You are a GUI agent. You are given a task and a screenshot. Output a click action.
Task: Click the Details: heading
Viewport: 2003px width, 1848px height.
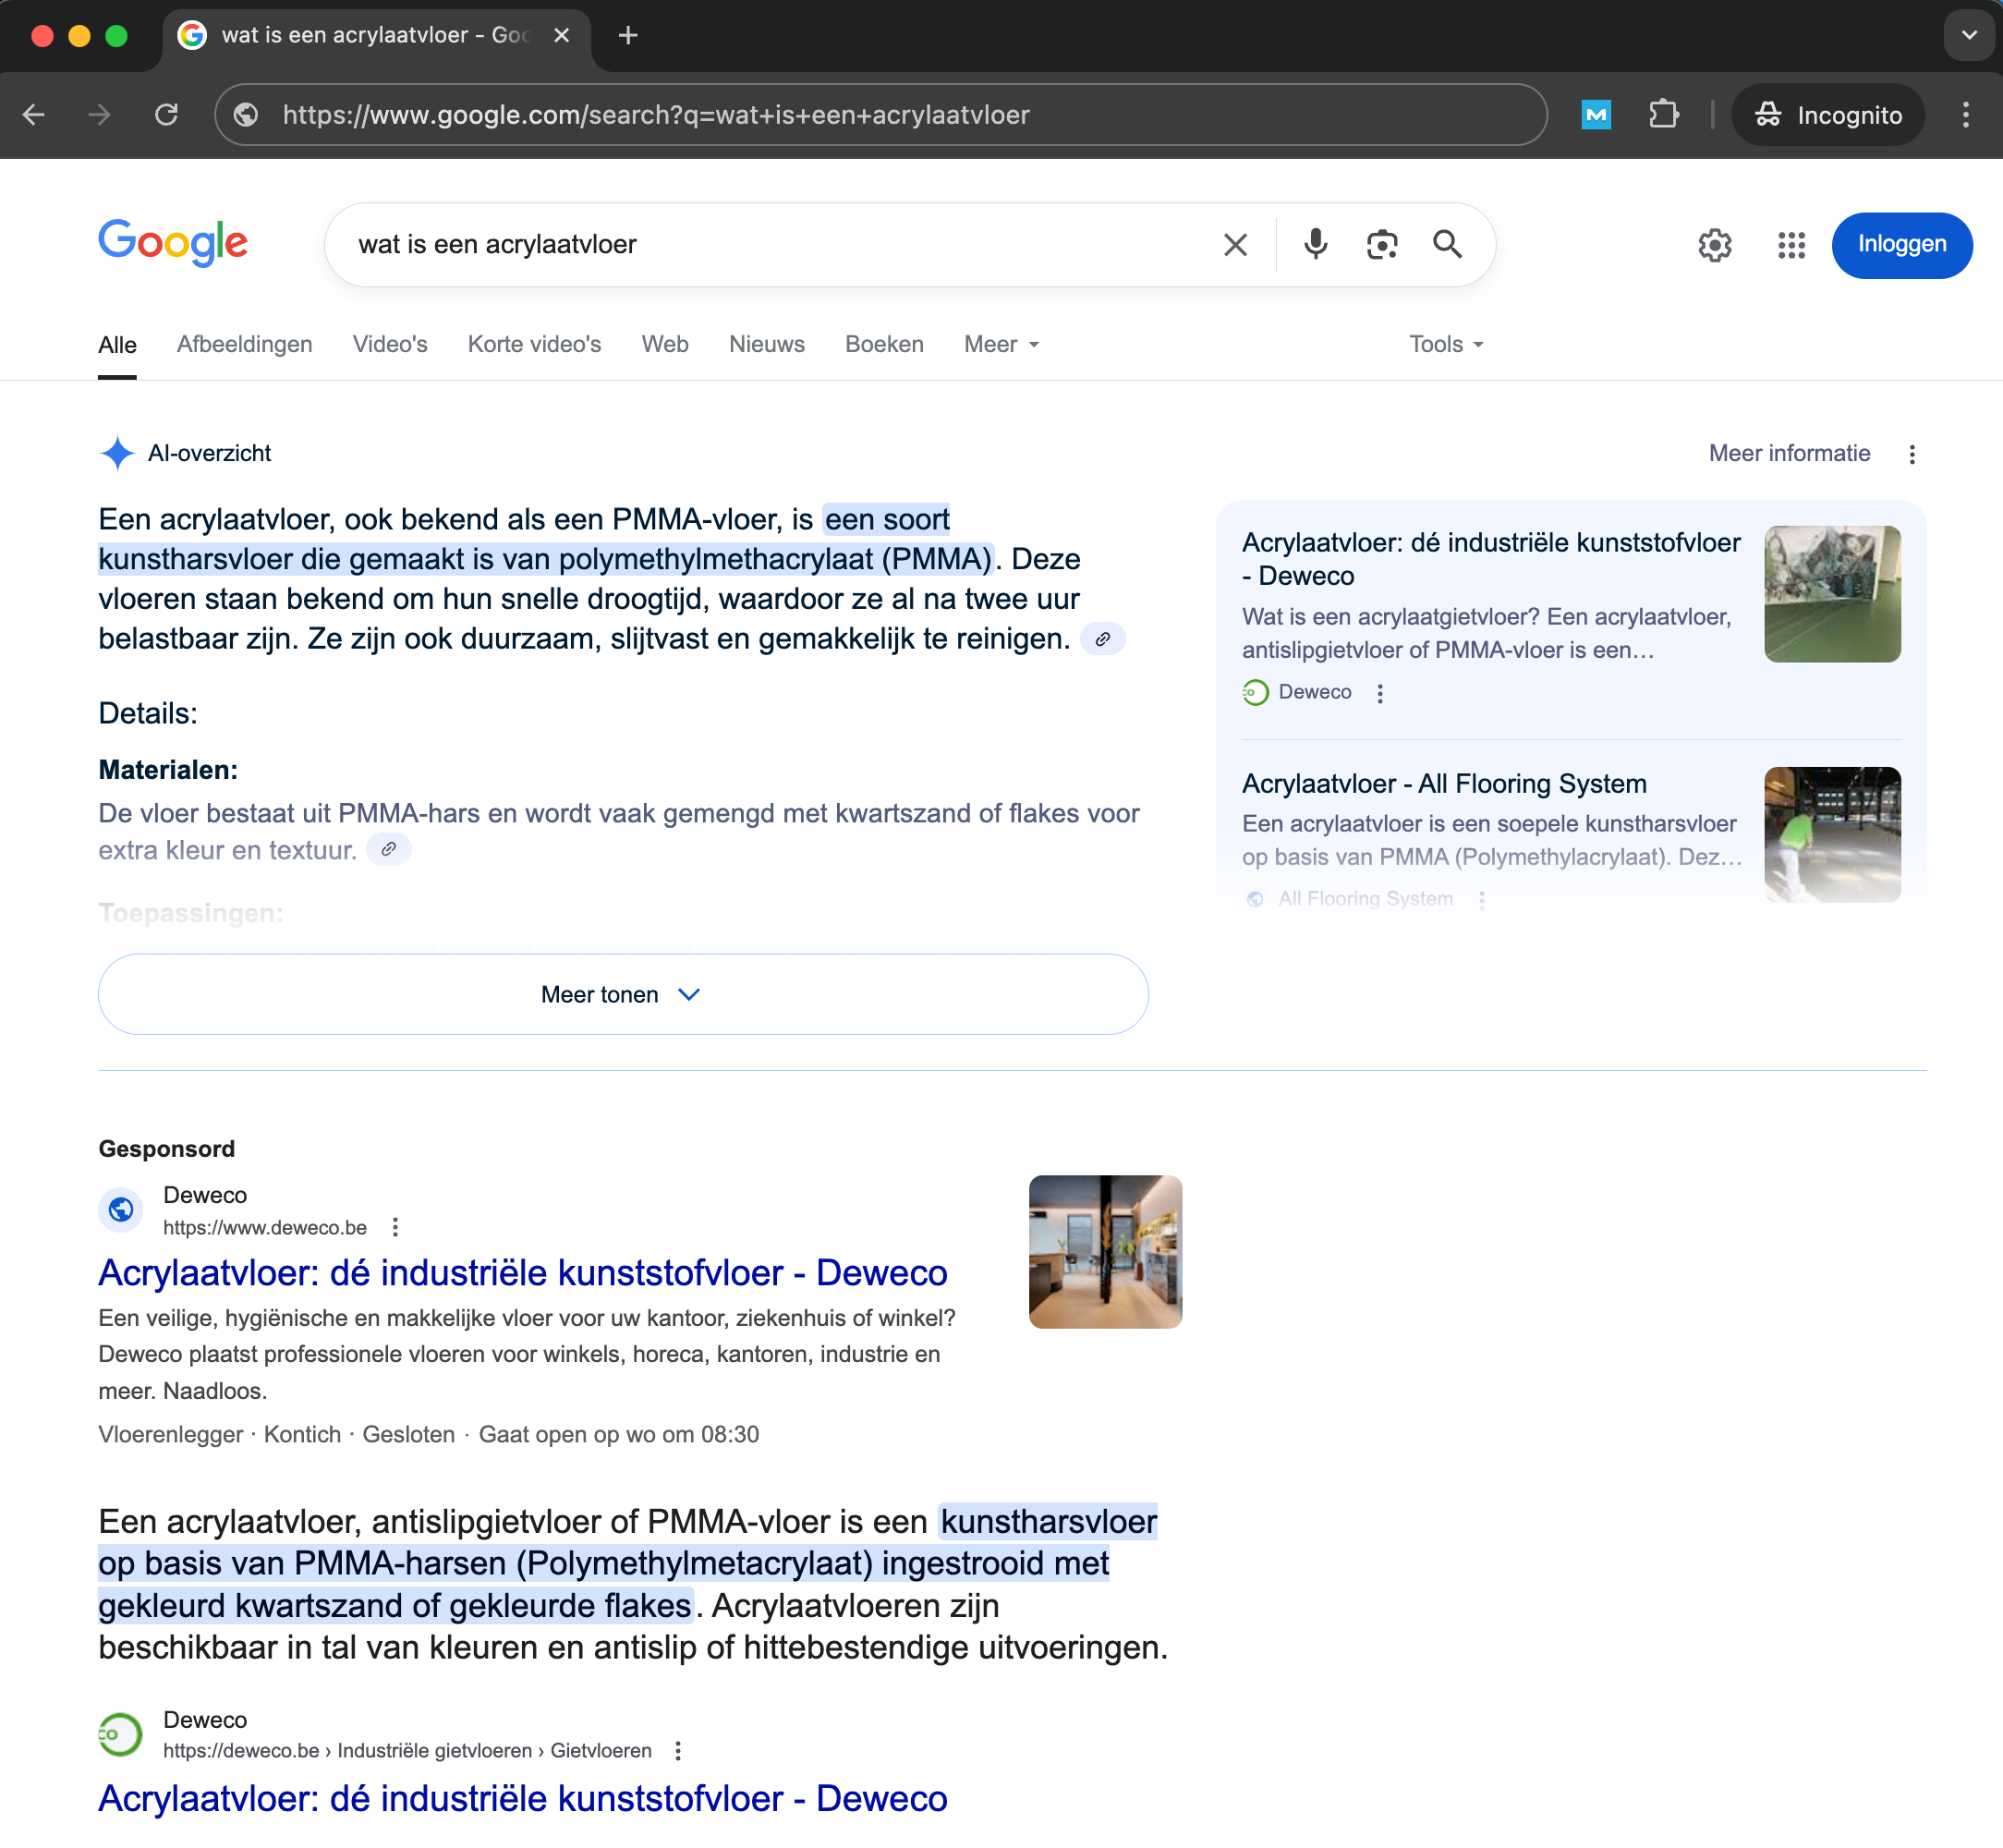click(x=148, y=714)
